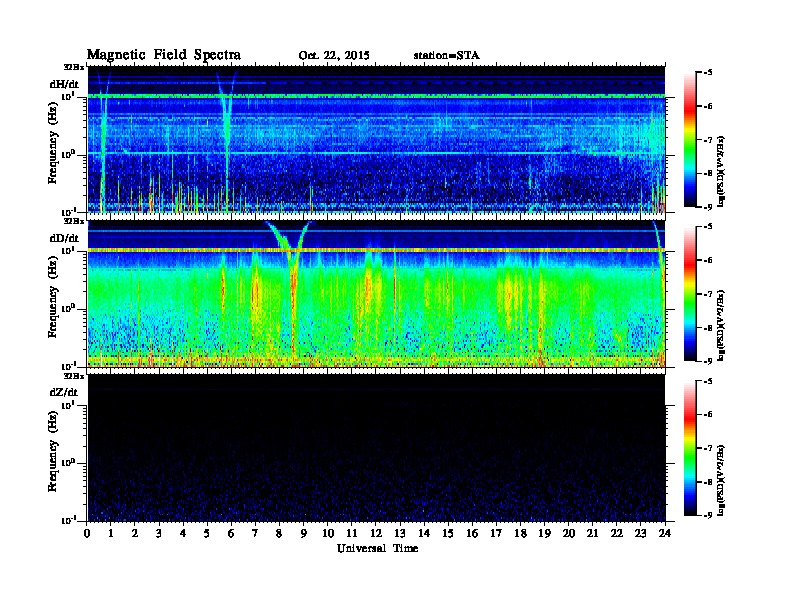Click the 'station=STA' label
792x612 pixels.
(x=447, y=55)
